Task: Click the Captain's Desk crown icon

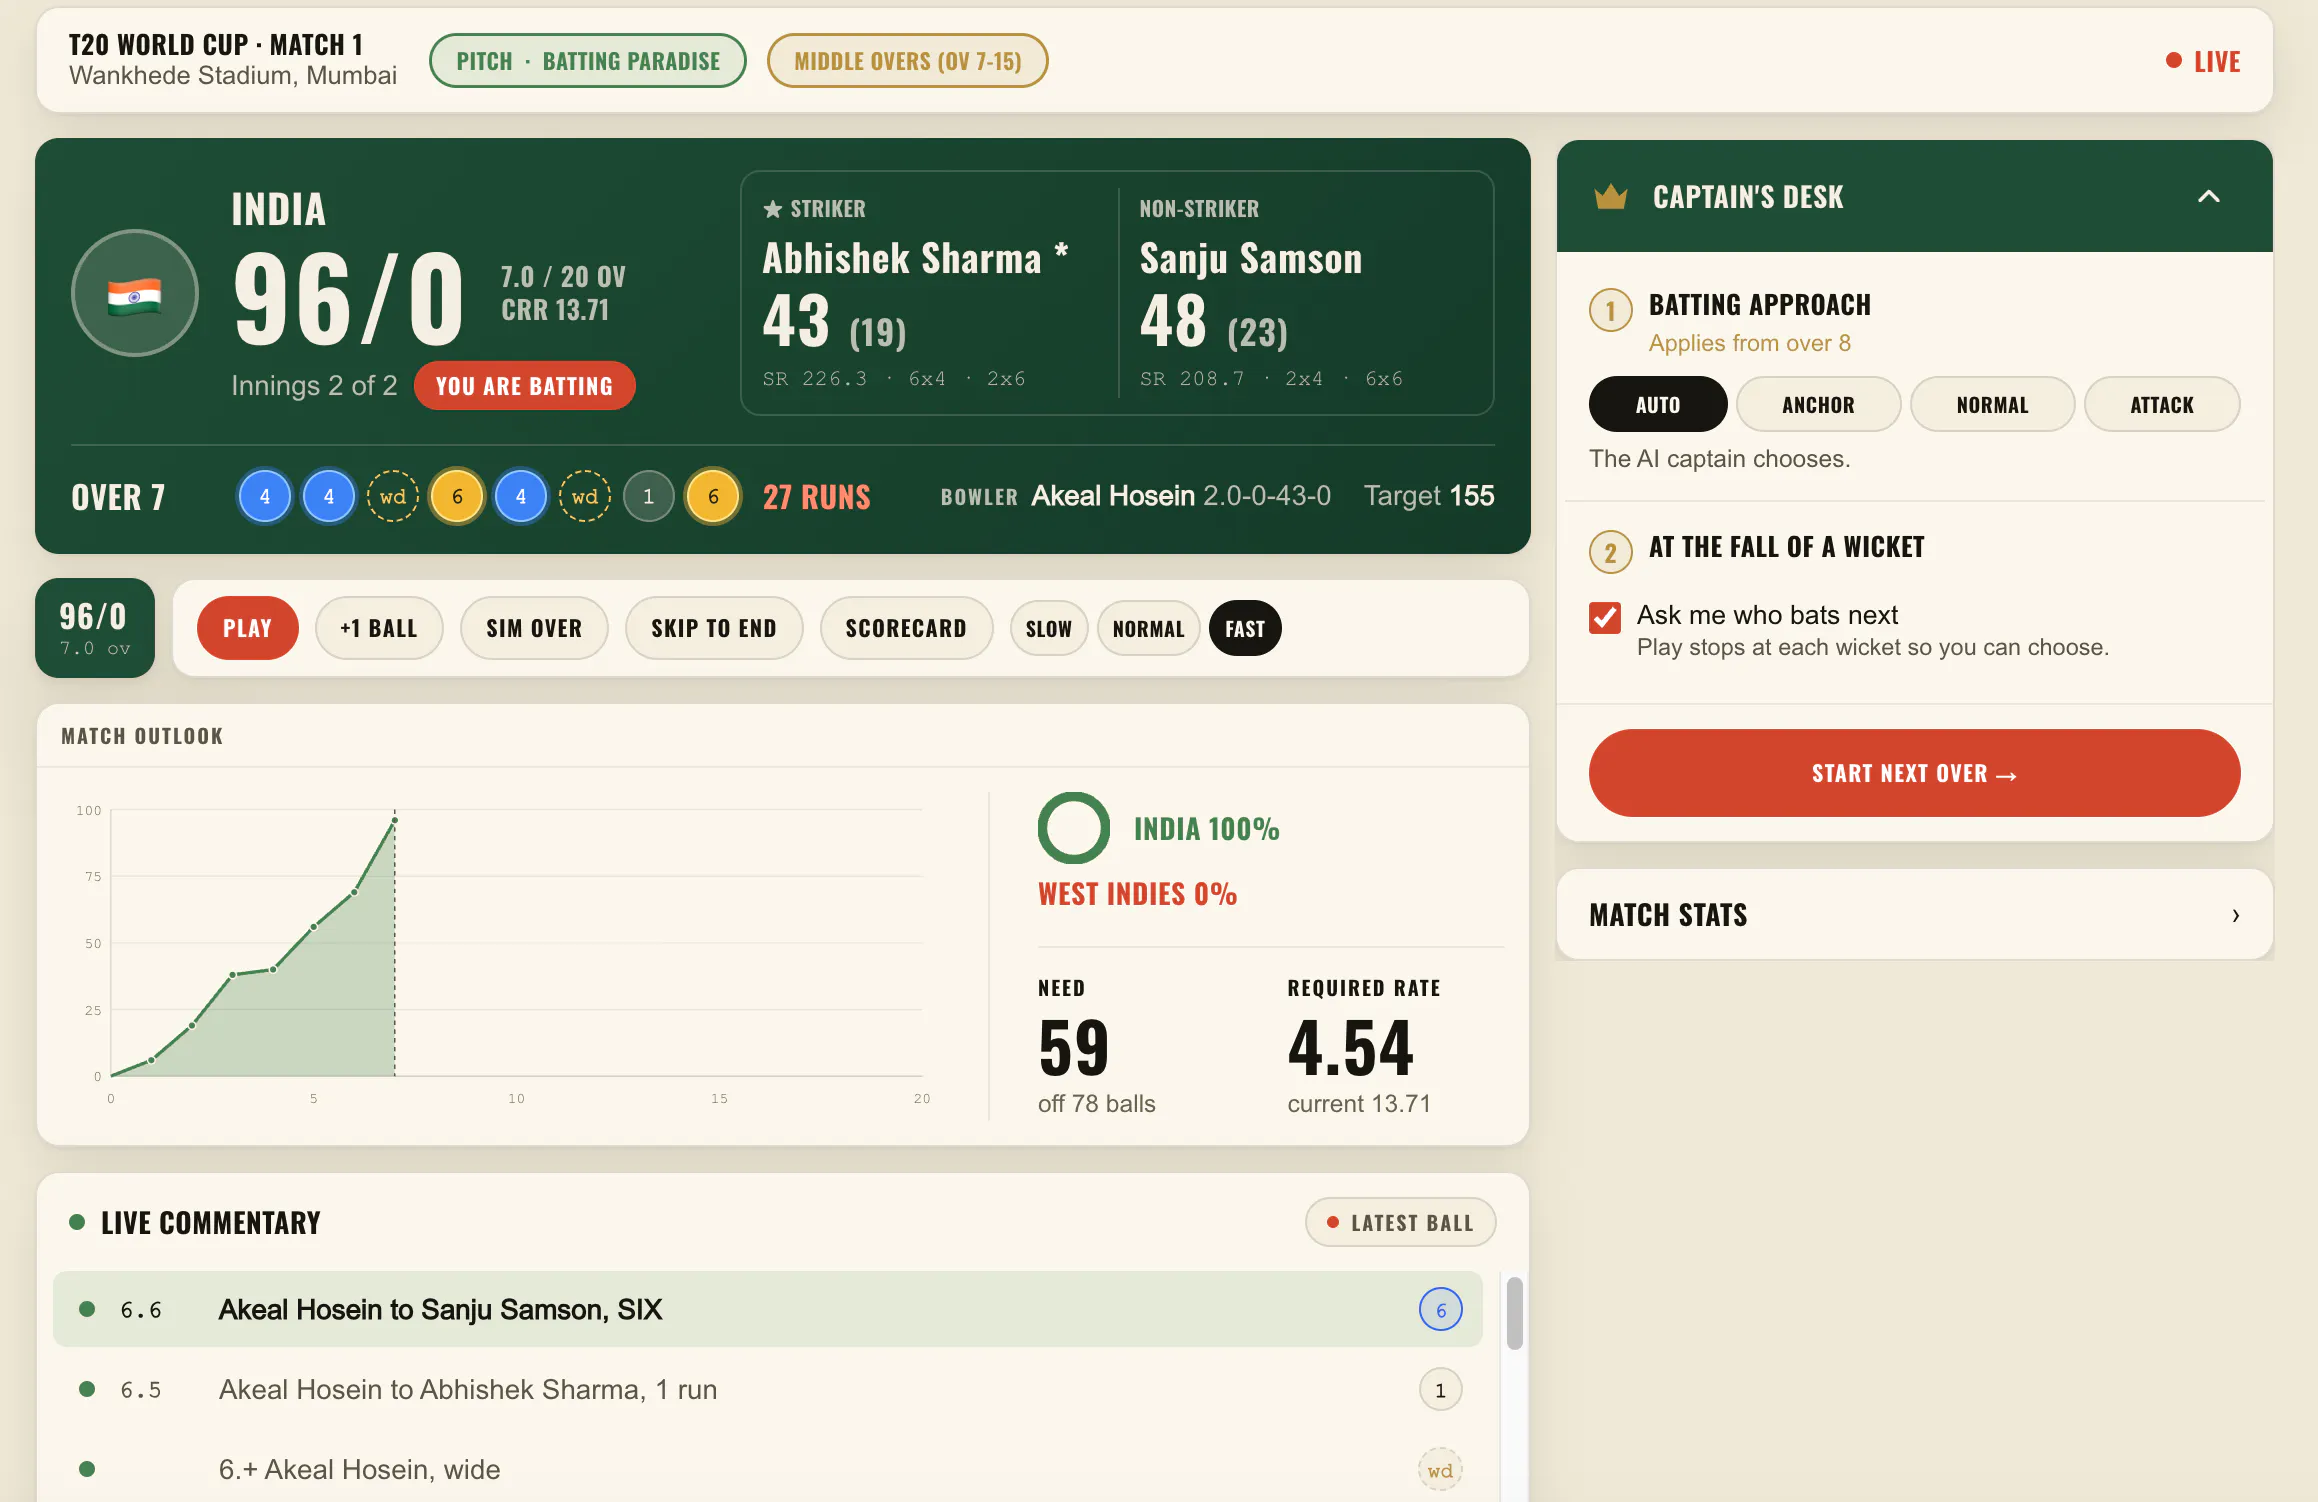Action: click(1610, 197)
